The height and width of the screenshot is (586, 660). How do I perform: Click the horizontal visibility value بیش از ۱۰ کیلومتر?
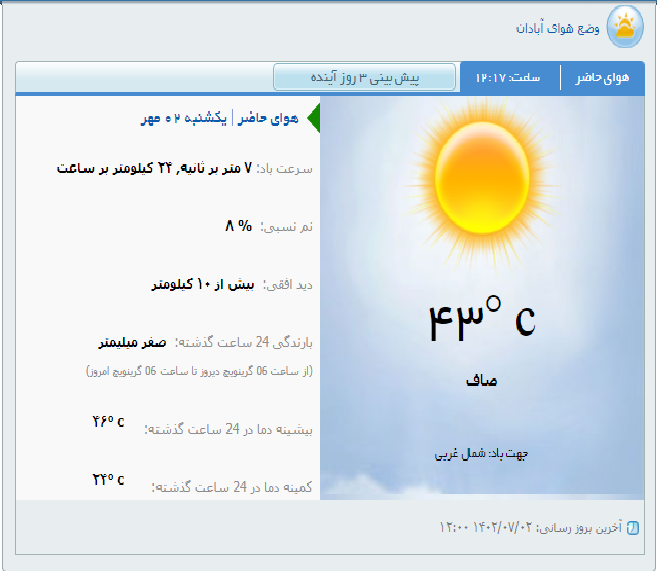203,284
